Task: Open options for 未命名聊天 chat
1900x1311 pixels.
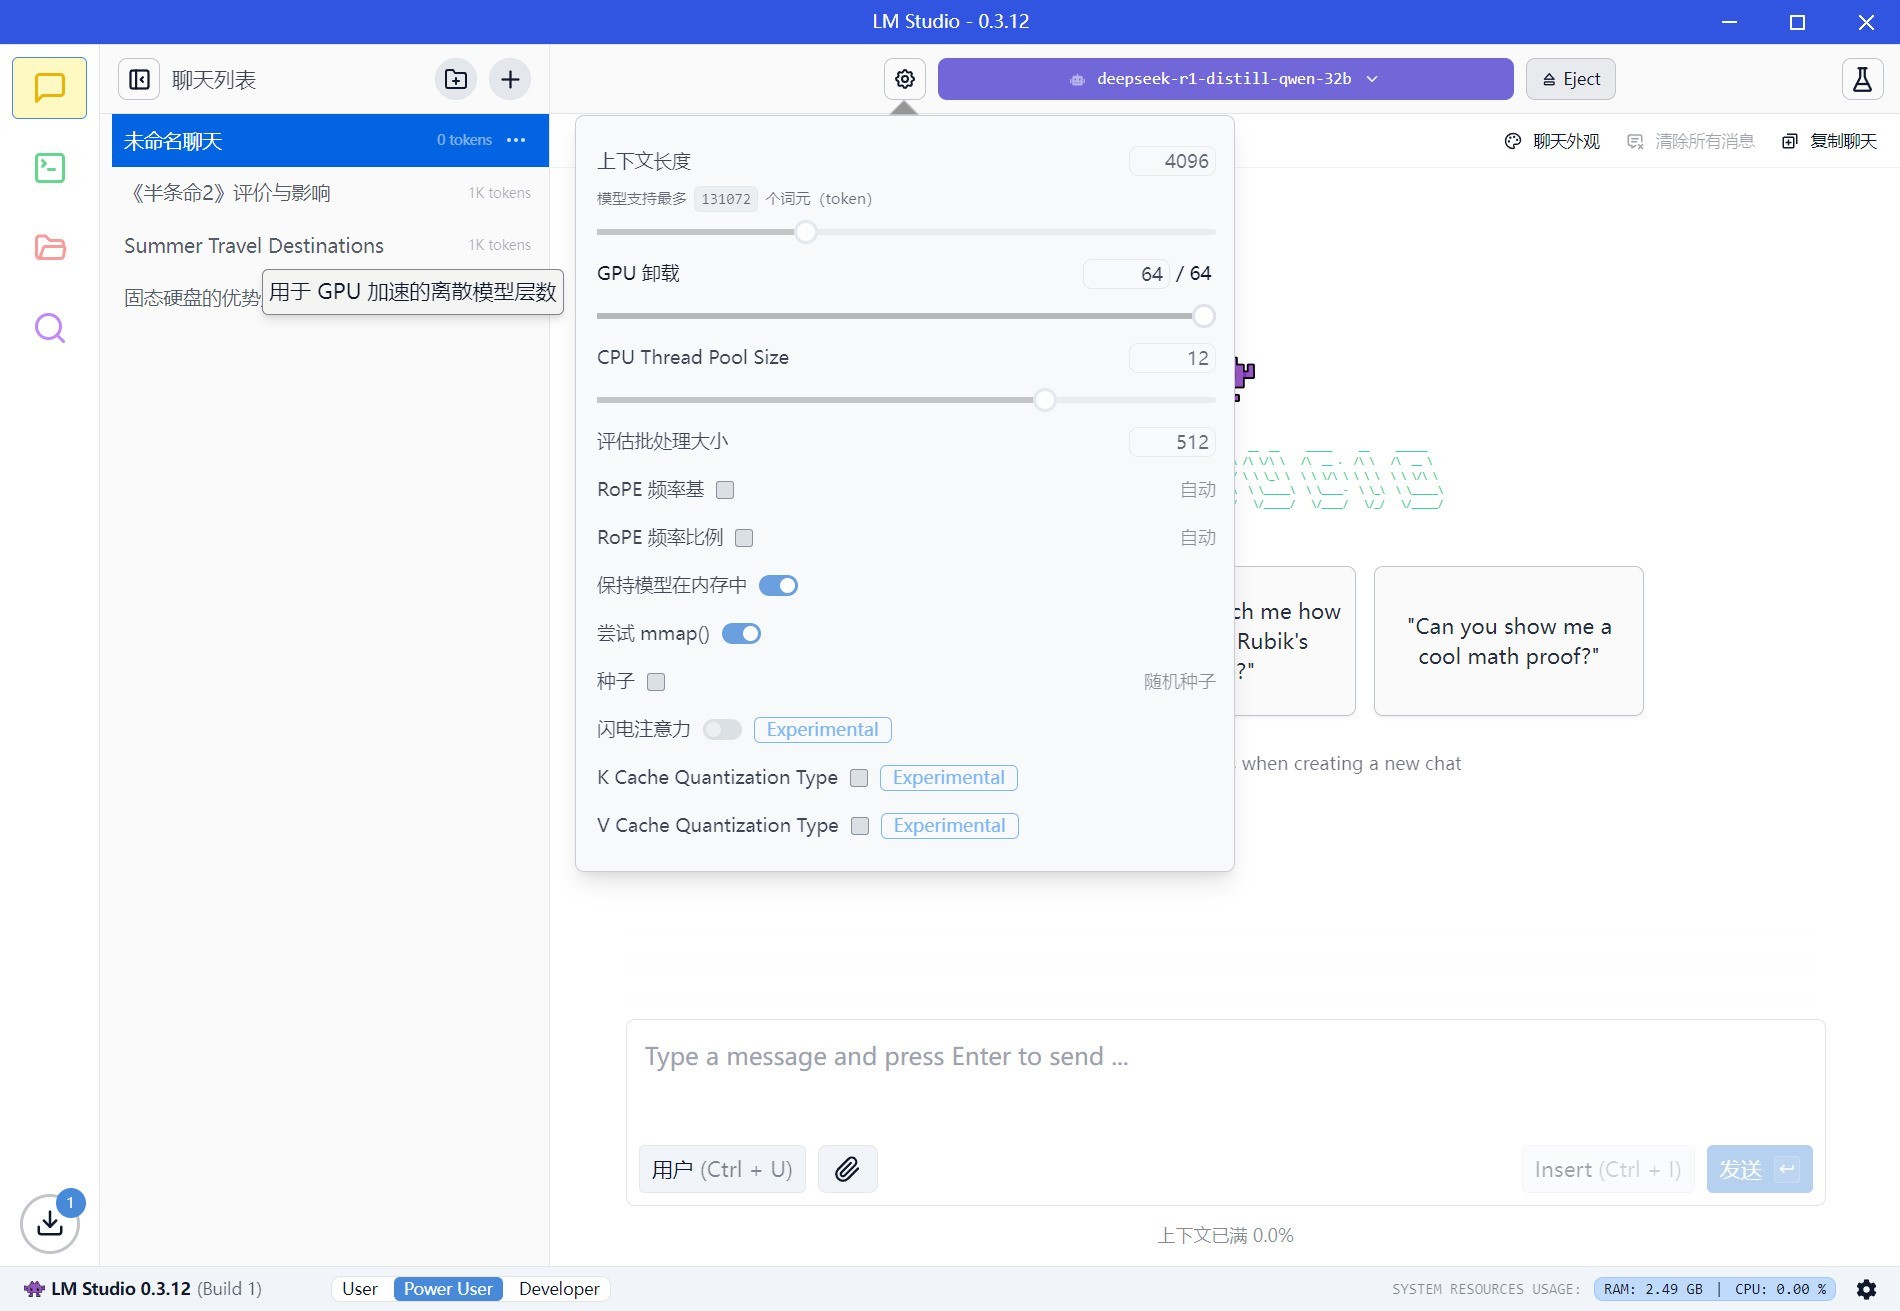Action: [516, 140]
